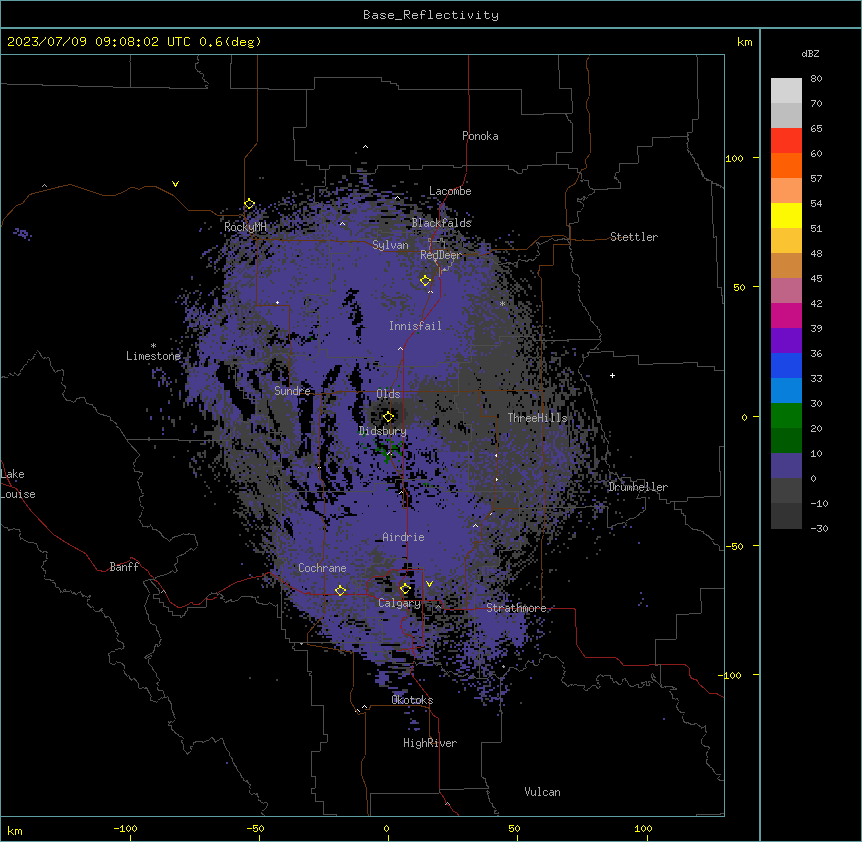This screenshot has height=842, width=862.
Task: Click the yellow V marker east of Calgary
Action: coord(429,584)
